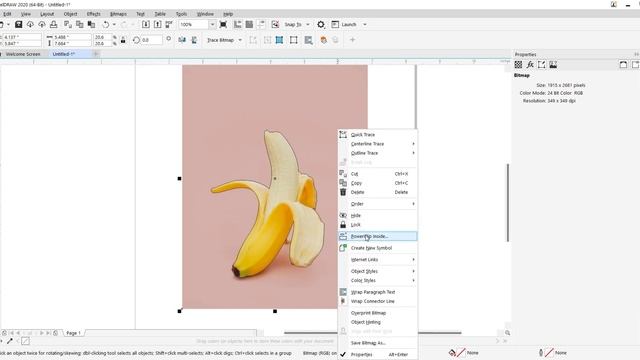
Task: Click the zoom magnifier at the canvas corner
Action: tap(507, 333)
